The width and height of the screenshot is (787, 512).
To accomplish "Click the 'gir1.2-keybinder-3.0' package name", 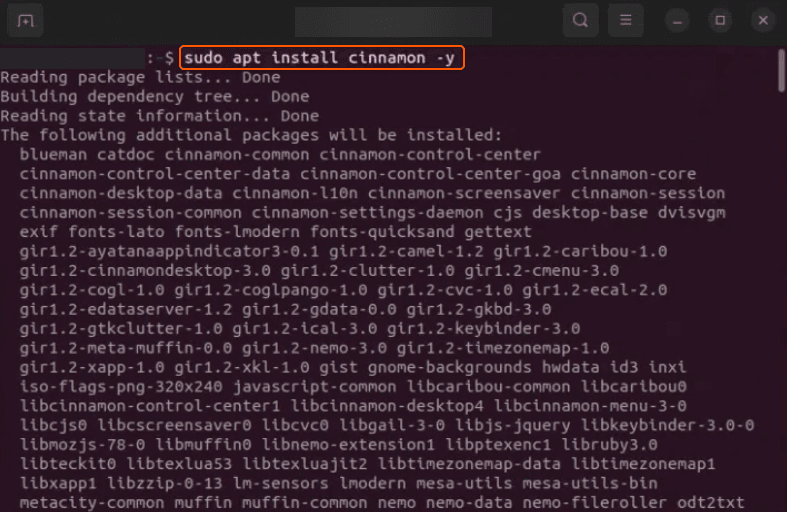I will point(483,329).
